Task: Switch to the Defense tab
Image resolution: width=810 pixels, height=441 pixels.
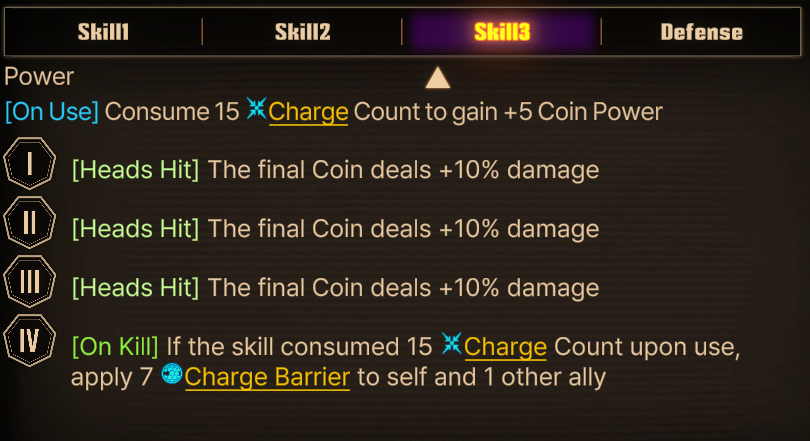Action: coord(701,32)
